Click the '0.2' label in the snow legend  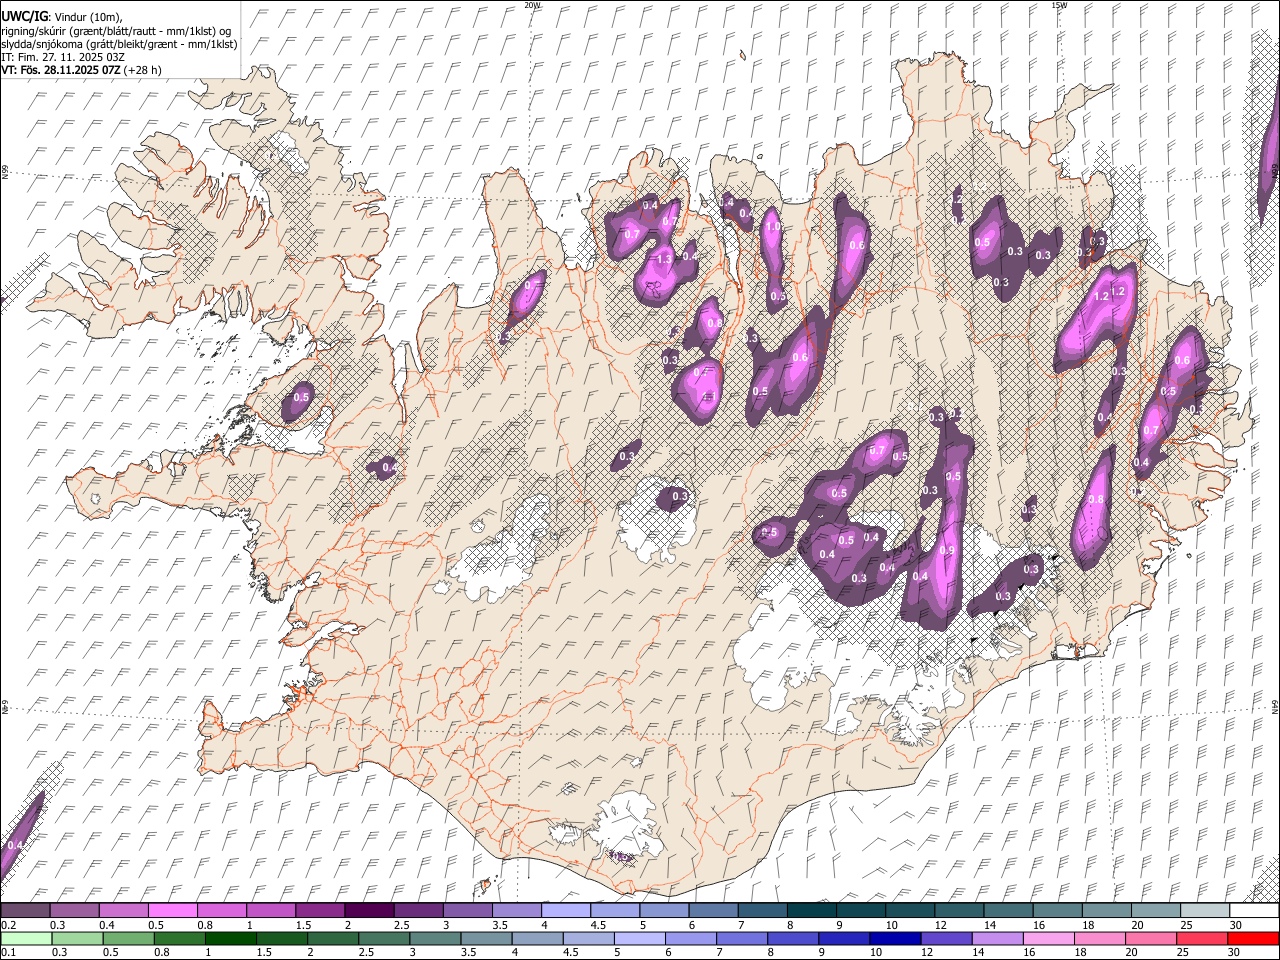tap(8, 925)
